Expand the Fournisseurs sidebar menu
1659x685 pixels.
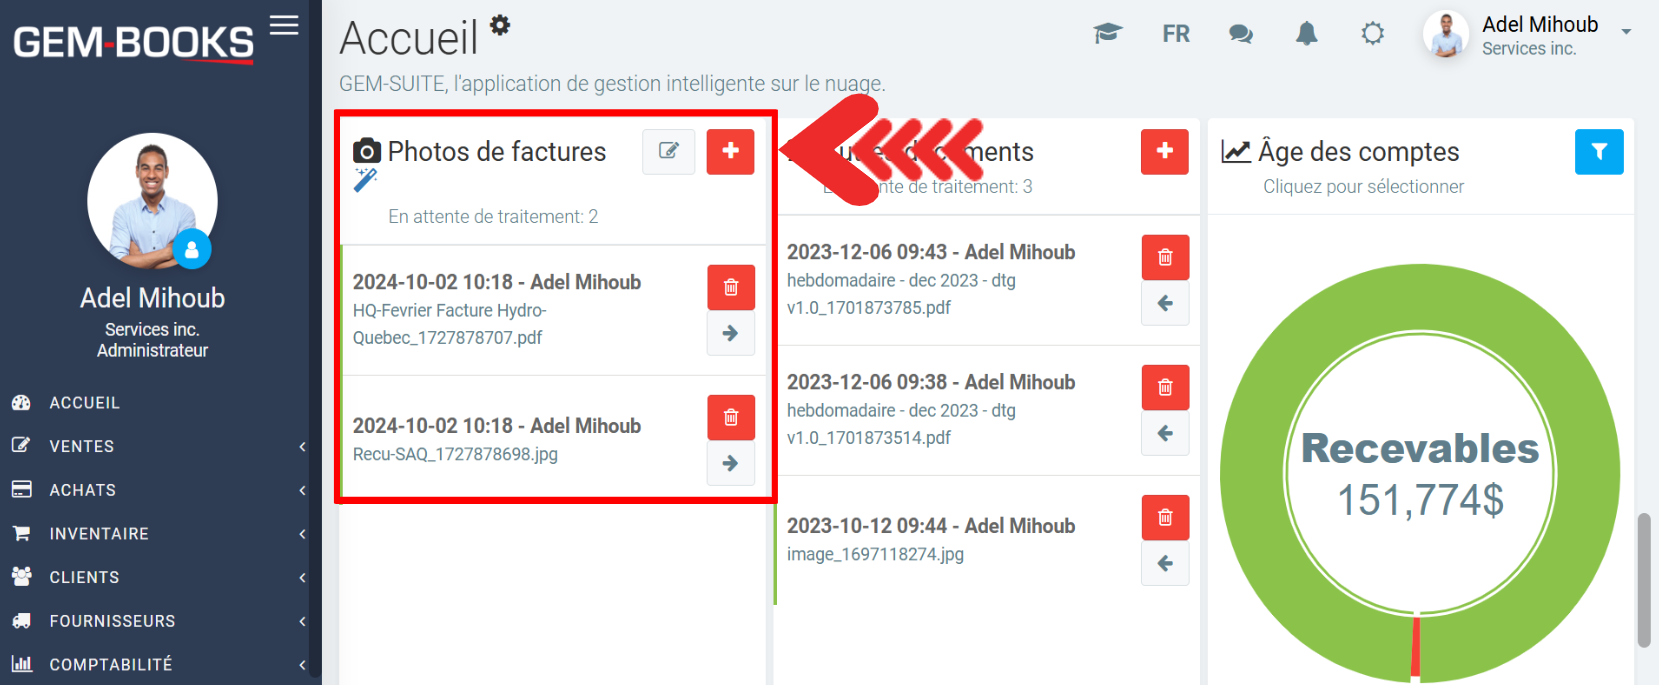(x=112, y=621)
